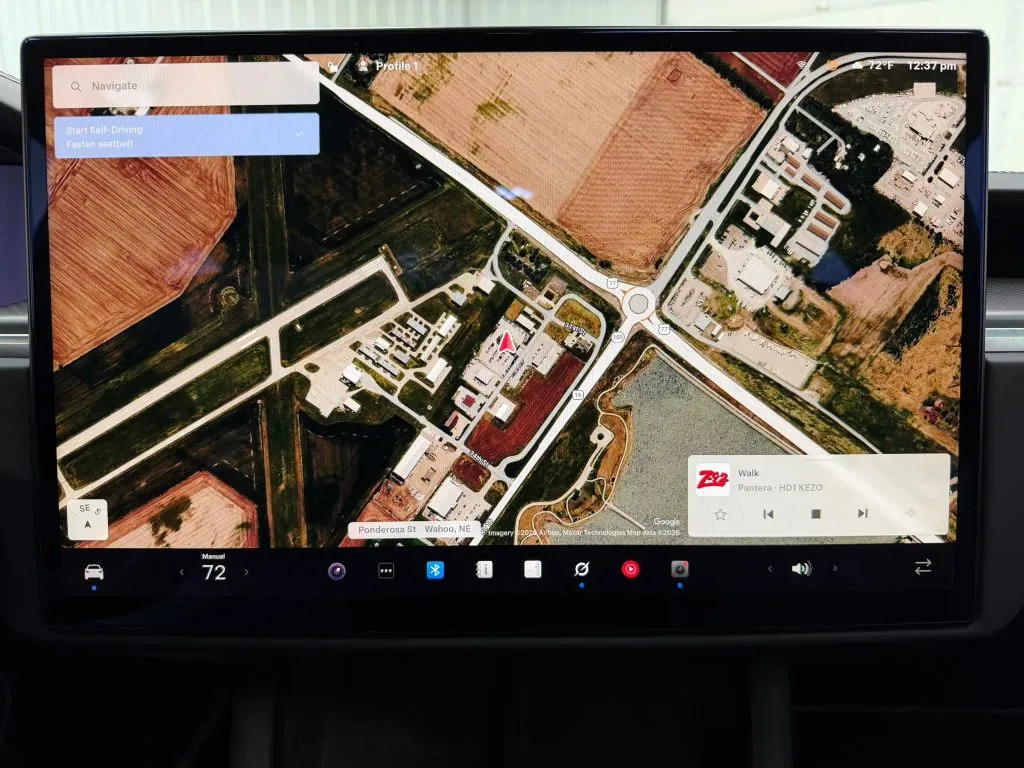Open the purple camera app

337,571
